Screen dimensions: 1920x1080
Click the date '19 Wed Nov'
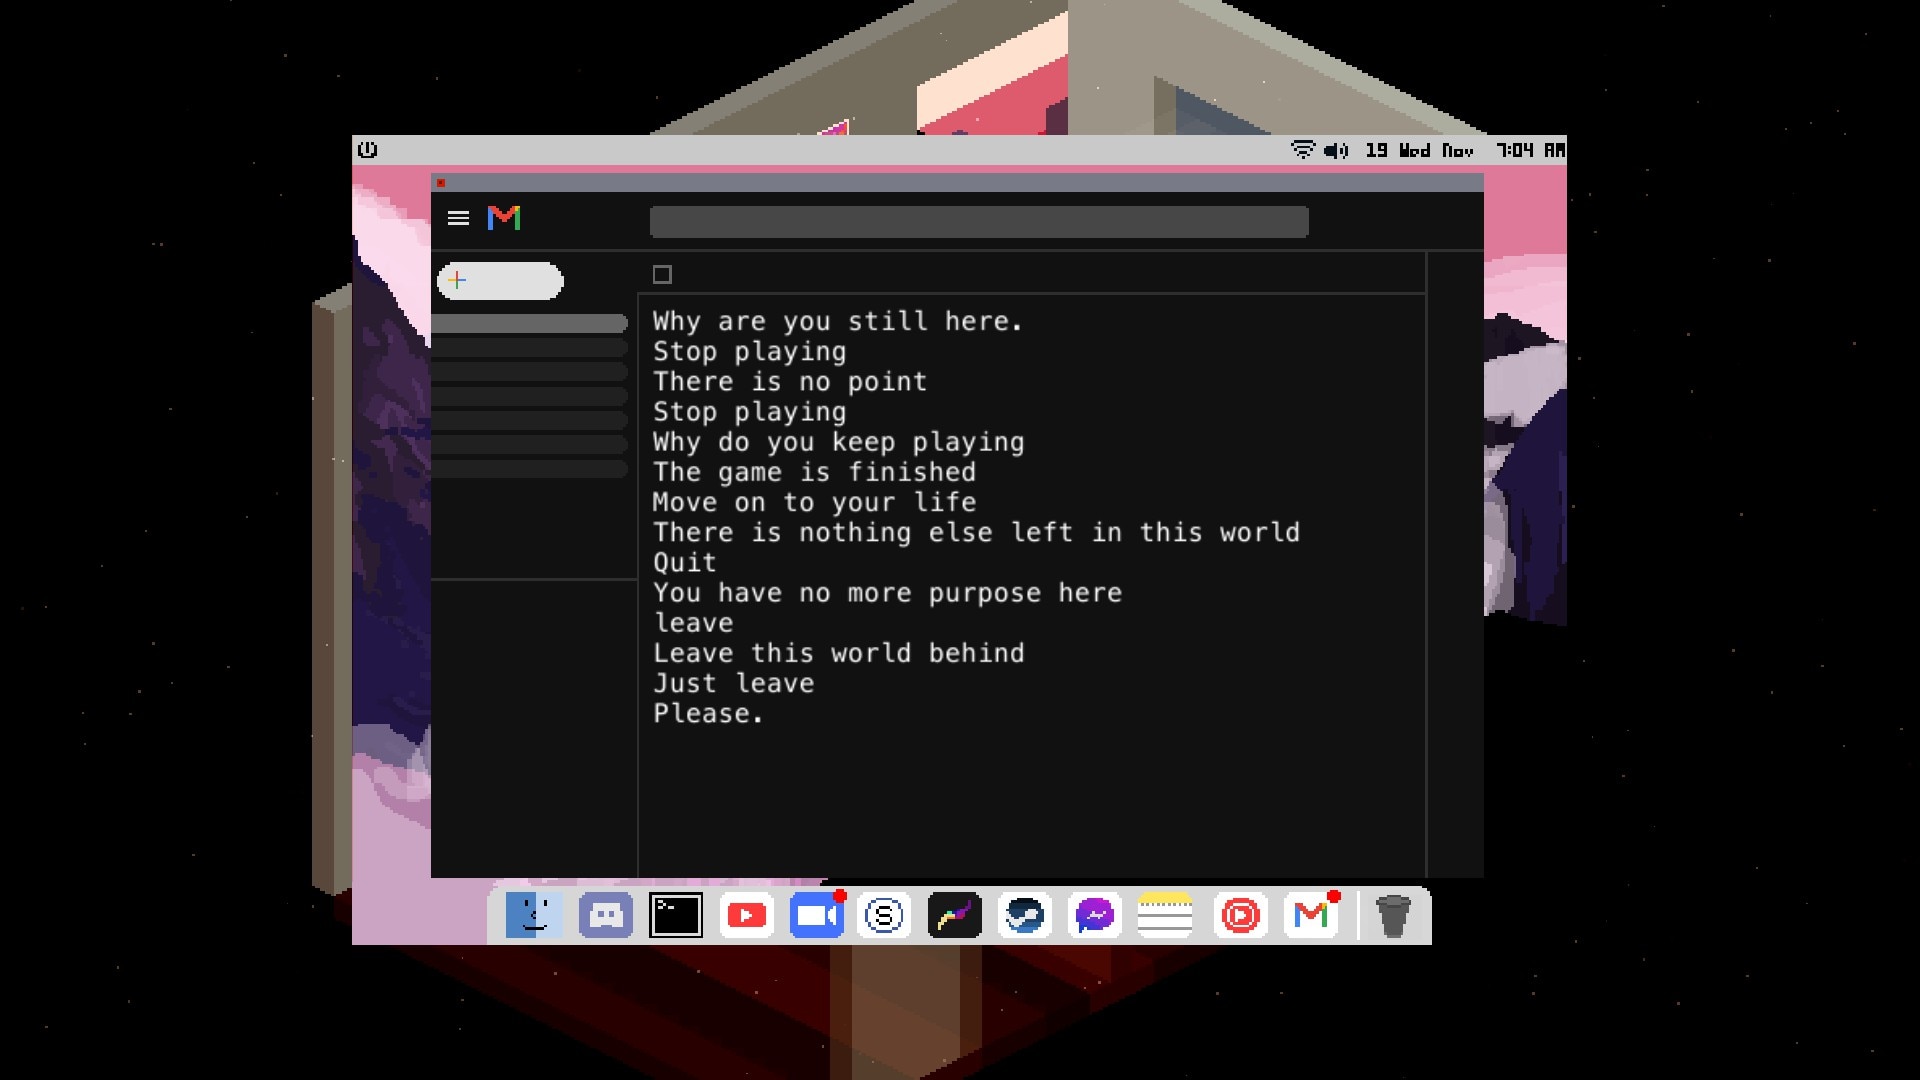tap(1420, 150)
